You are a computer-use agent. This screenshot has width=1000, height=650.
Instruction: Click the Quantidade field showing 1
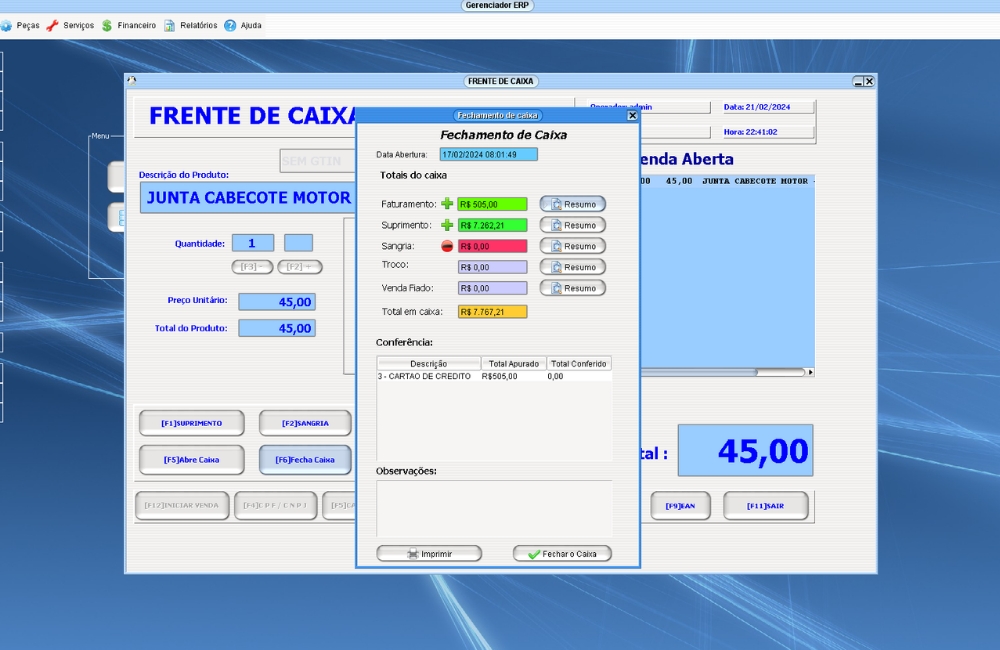[253, 243]
